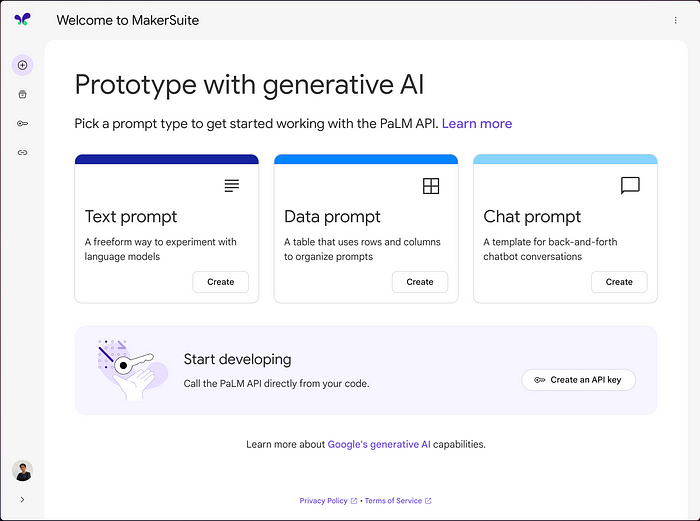Open the create new prompt plus icon
700x521 pixels.
[x=22, y=65]
